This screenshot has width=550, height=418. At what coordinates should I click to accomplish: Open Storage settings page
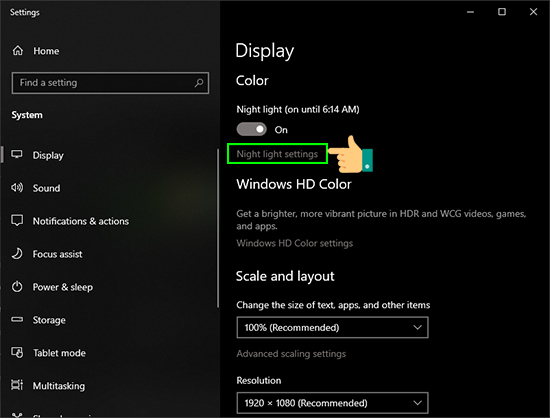tap(49, 320)
